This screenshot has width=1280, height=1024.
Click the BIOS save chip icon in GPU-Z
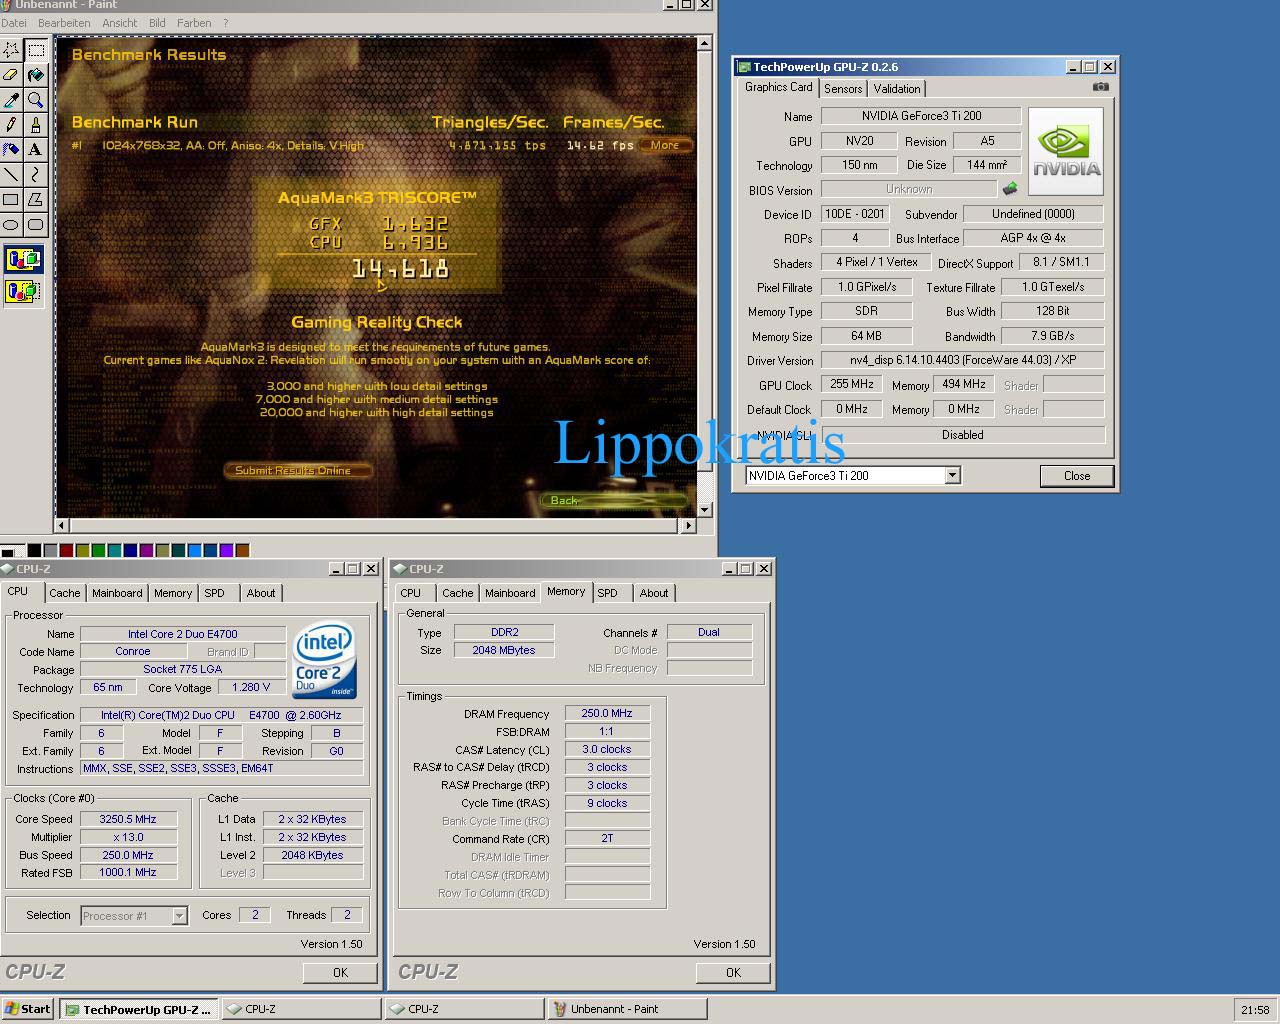pos(1010,188)
